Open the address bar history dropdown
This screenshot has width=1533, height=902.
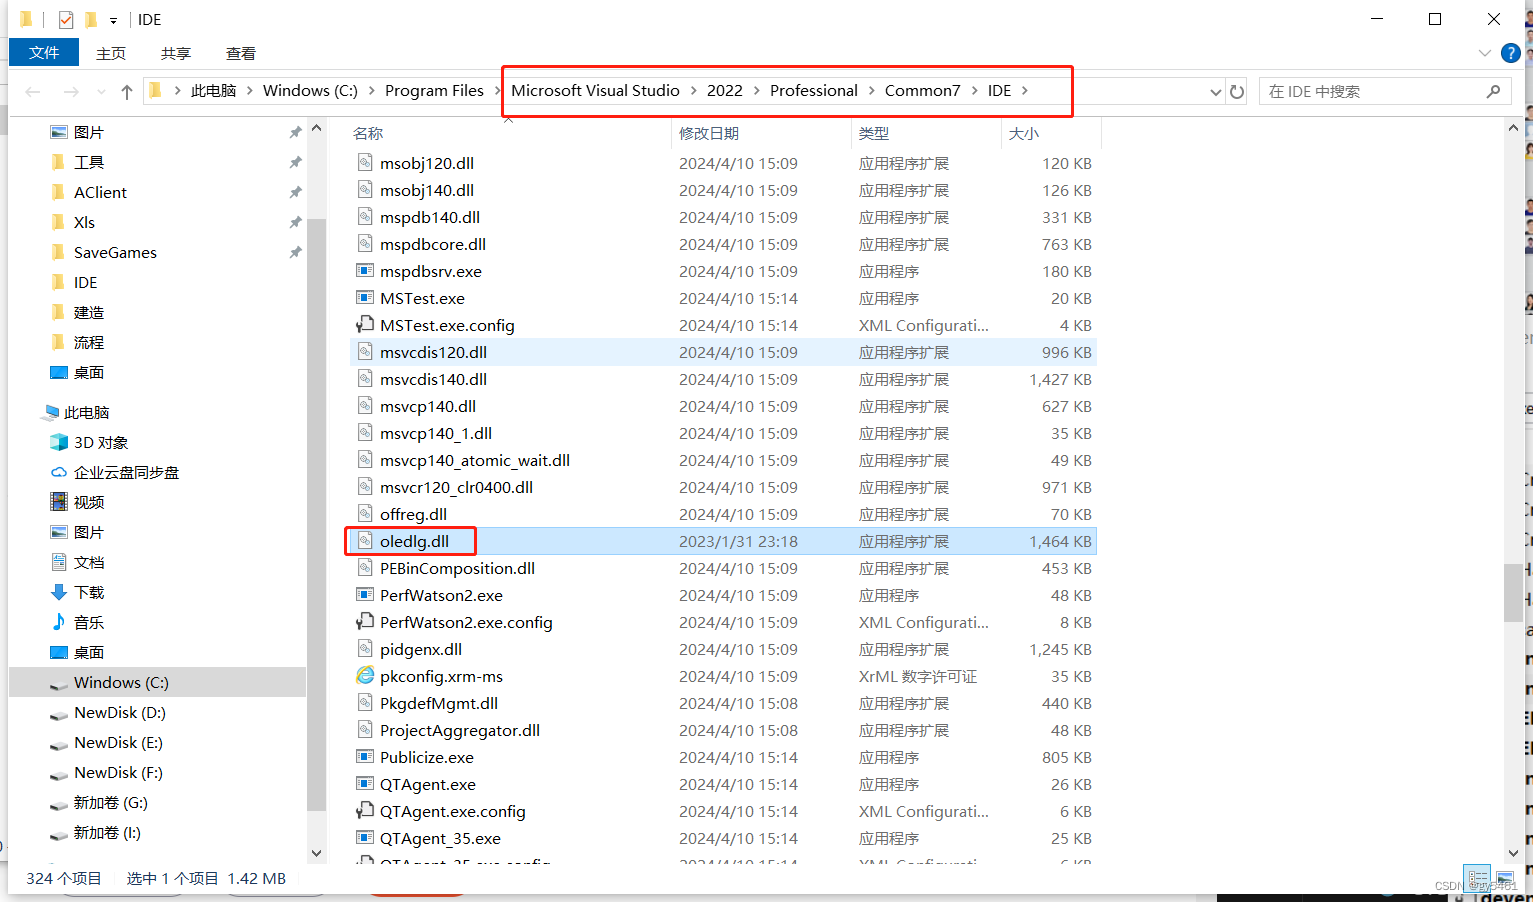pos(1215,91)
